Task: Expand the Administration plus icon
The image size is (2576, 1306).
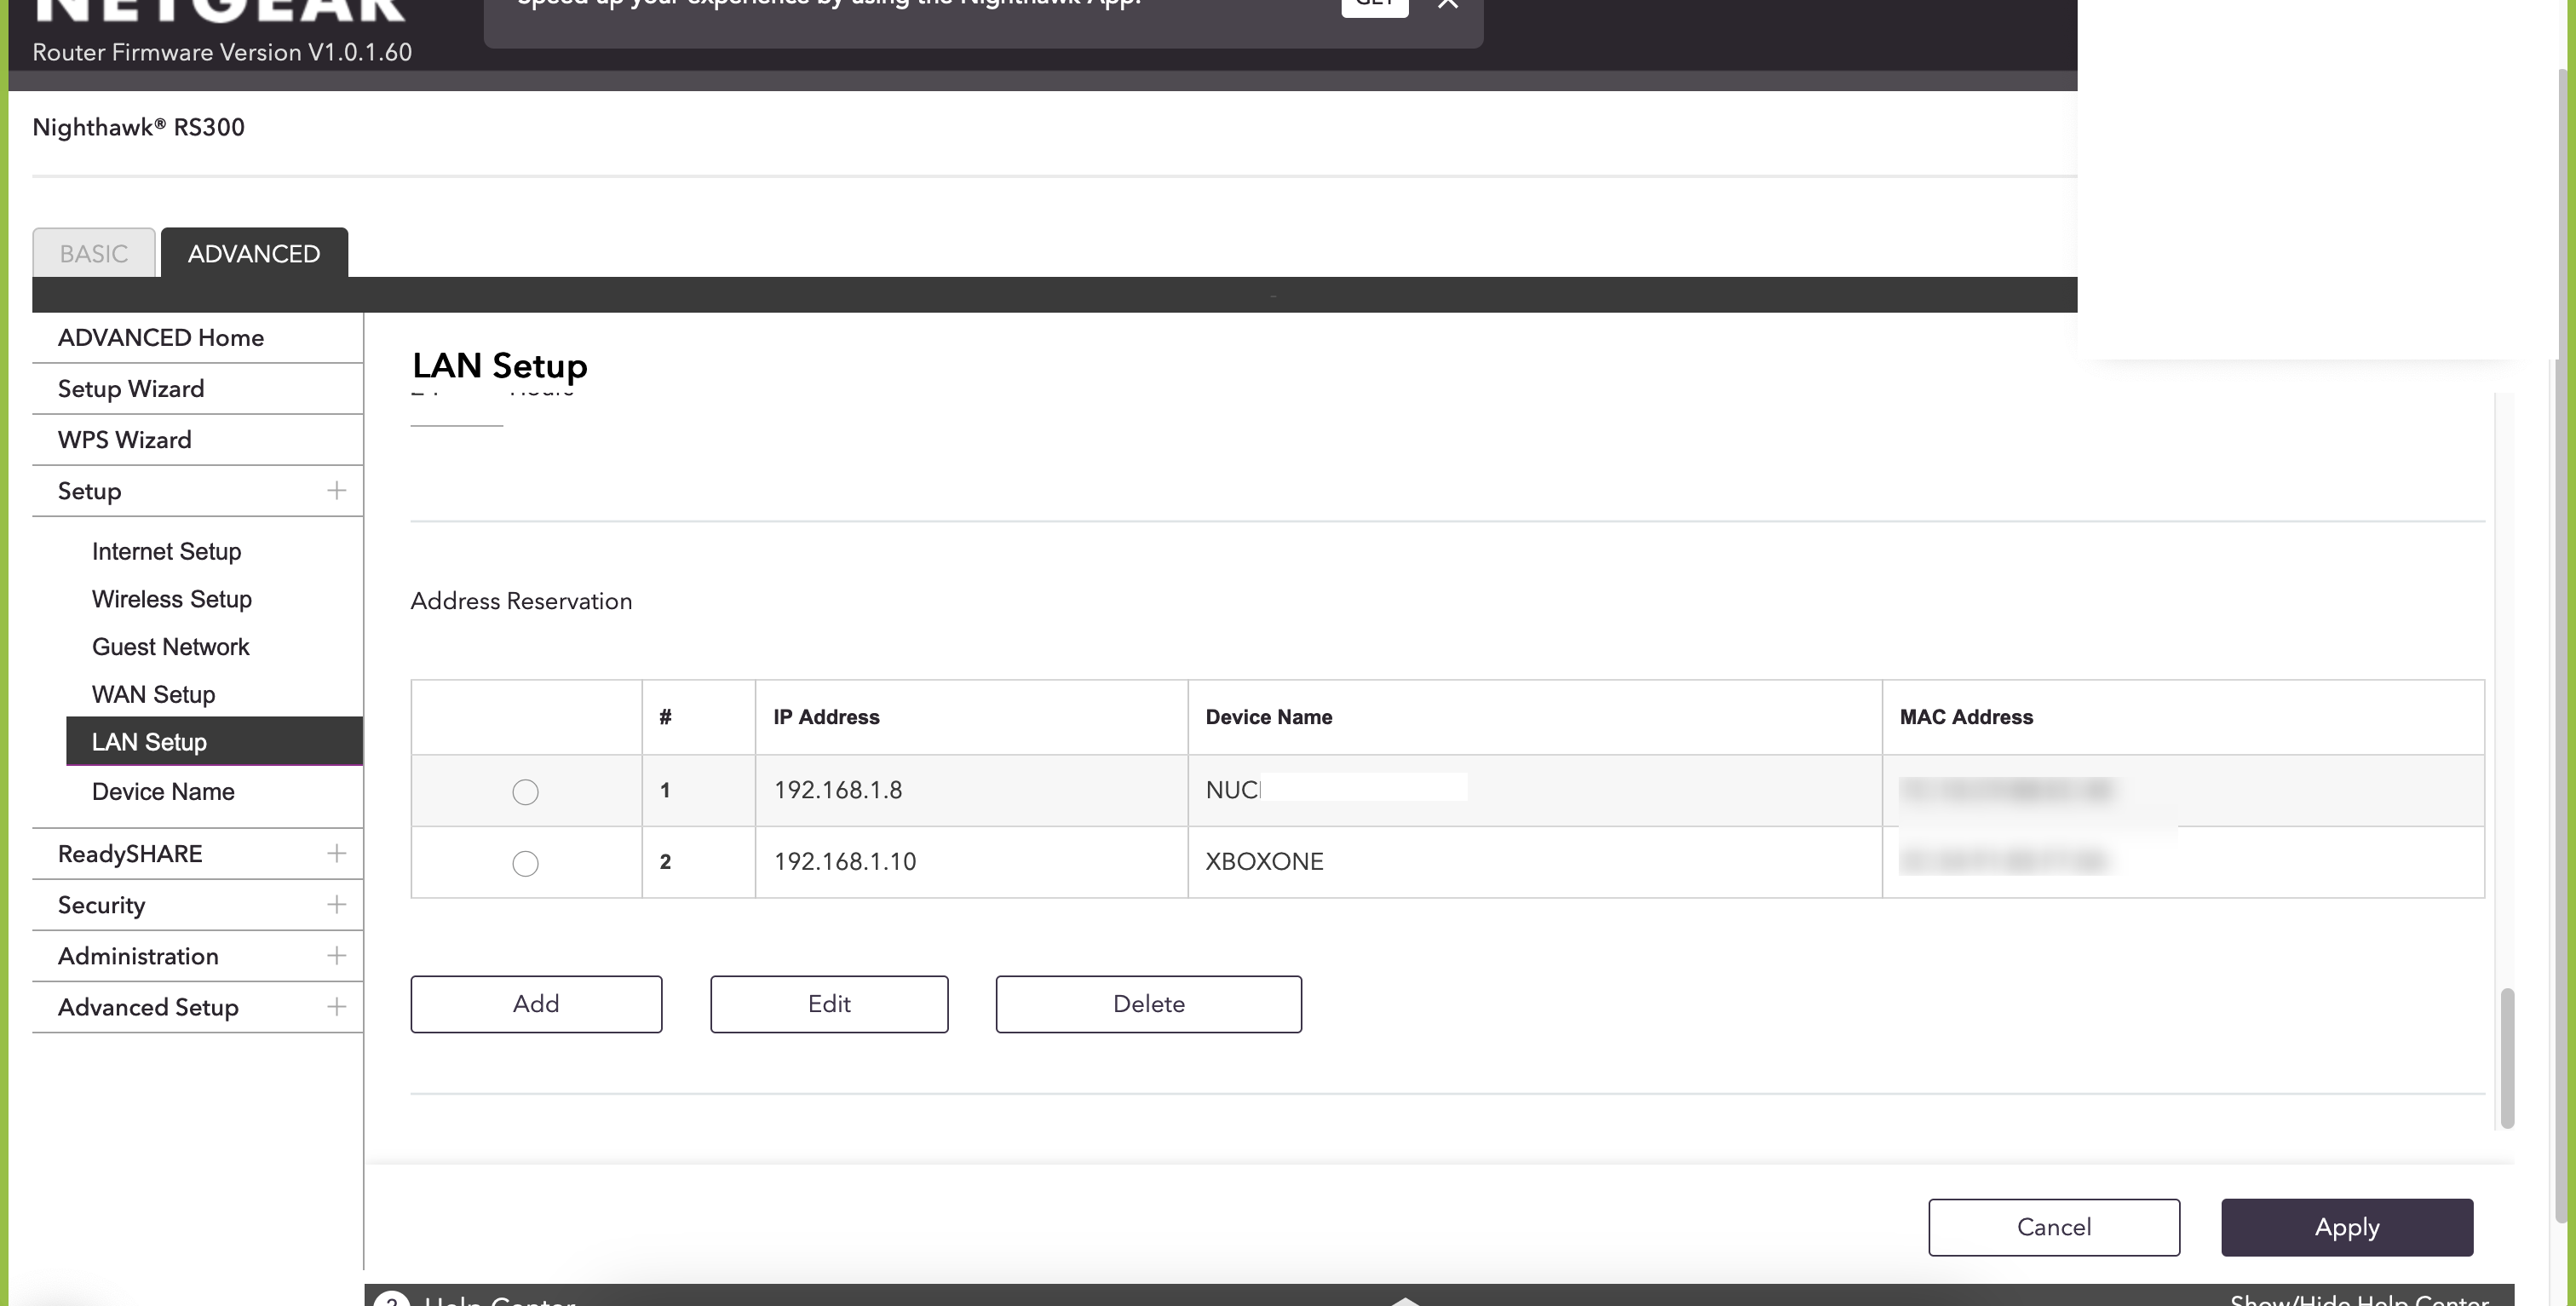Action: (x=336, y=956)
